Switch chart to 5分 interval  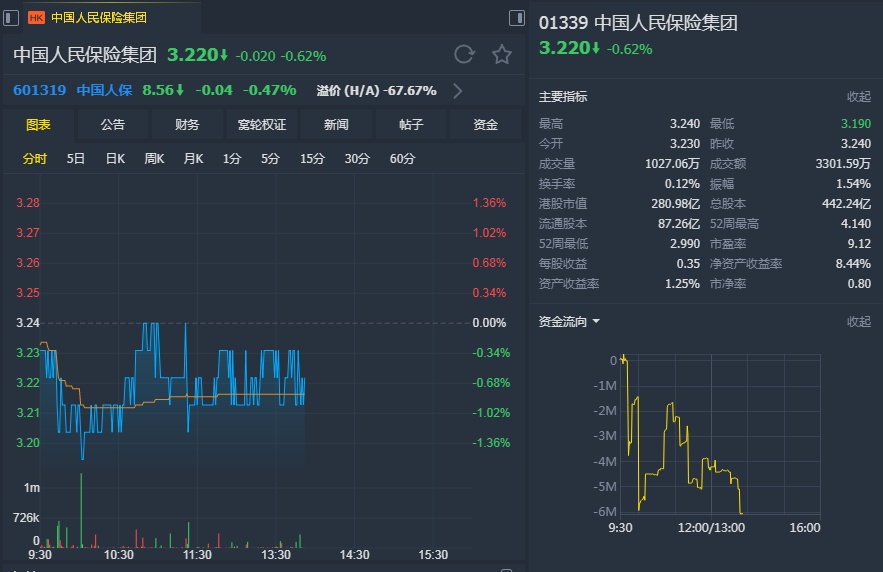point(270,159)
